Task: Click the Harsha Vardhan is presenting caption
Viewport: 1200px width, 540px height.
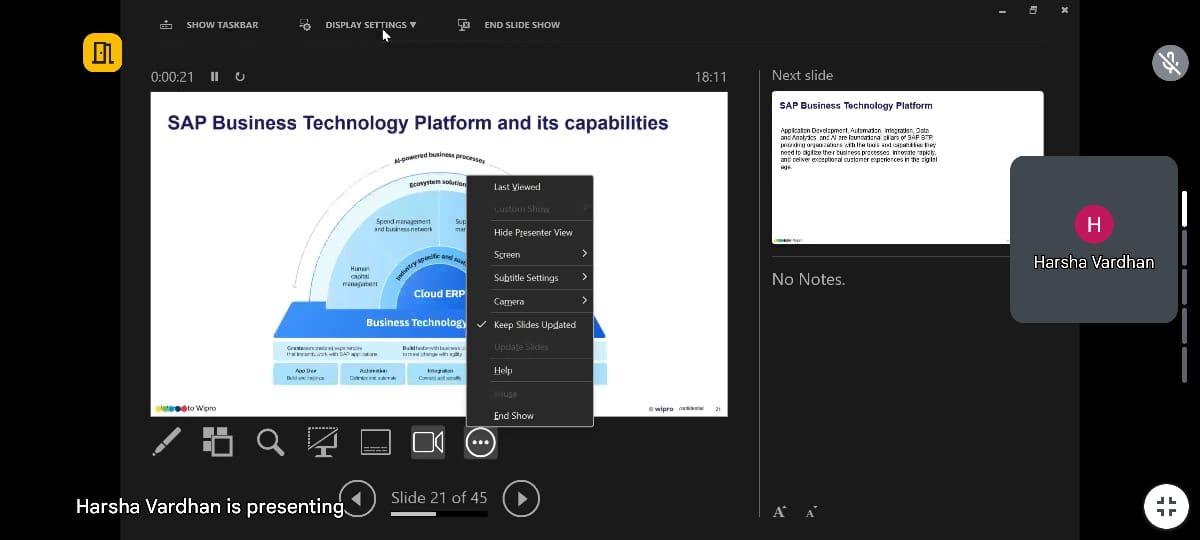Action: coord(210,507)
